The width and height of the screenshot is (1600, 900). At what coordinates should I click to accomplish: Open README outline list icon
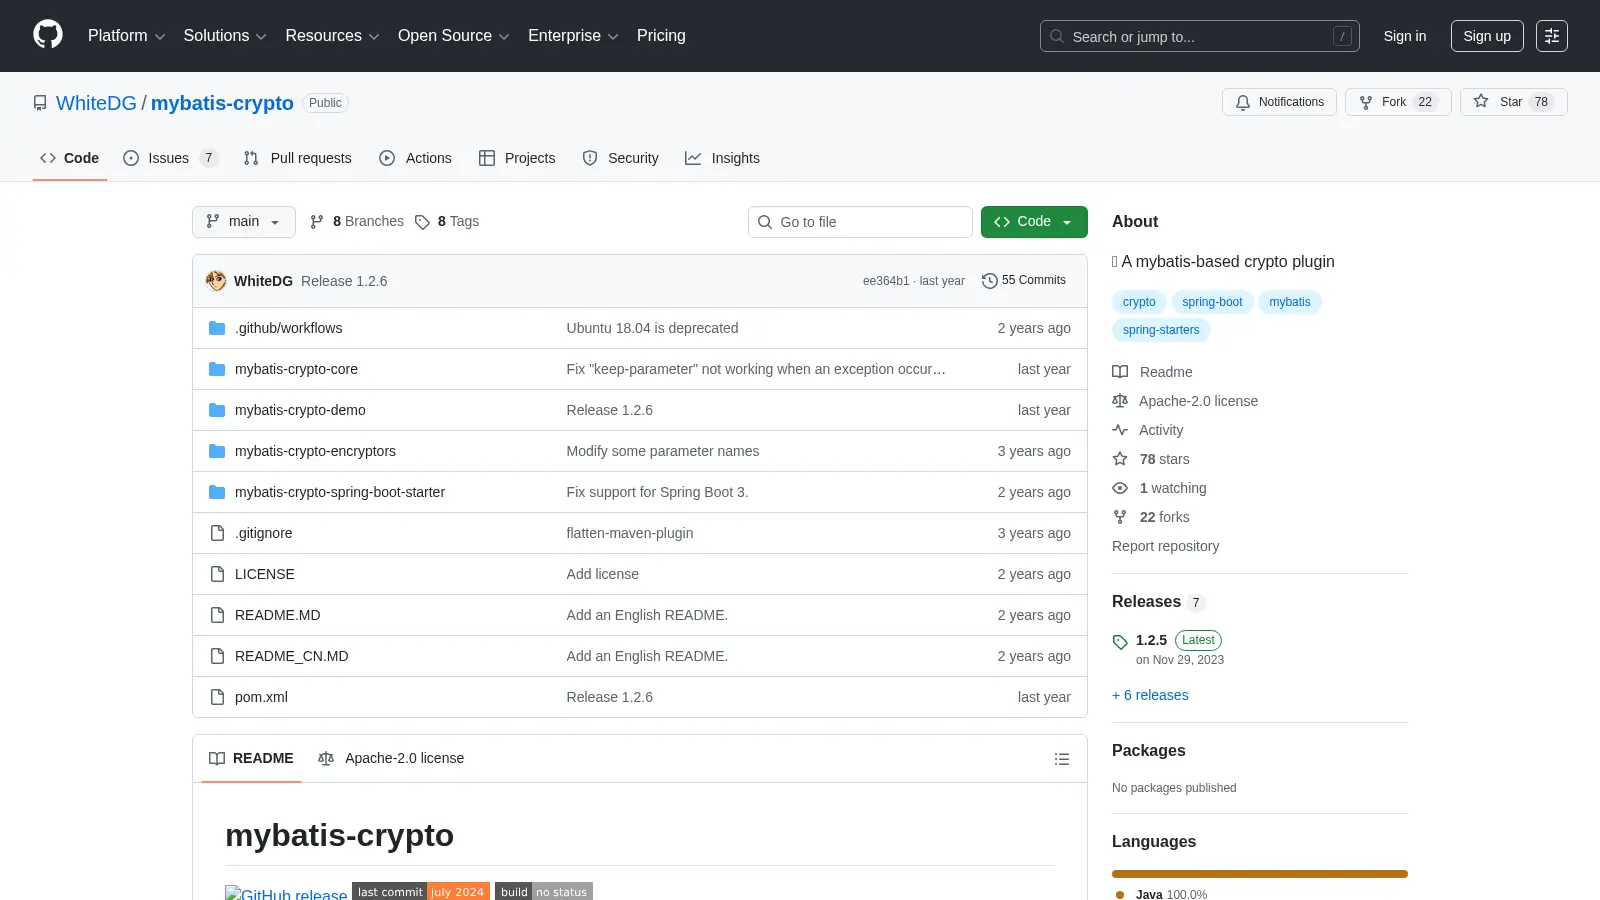(1062, 759)
